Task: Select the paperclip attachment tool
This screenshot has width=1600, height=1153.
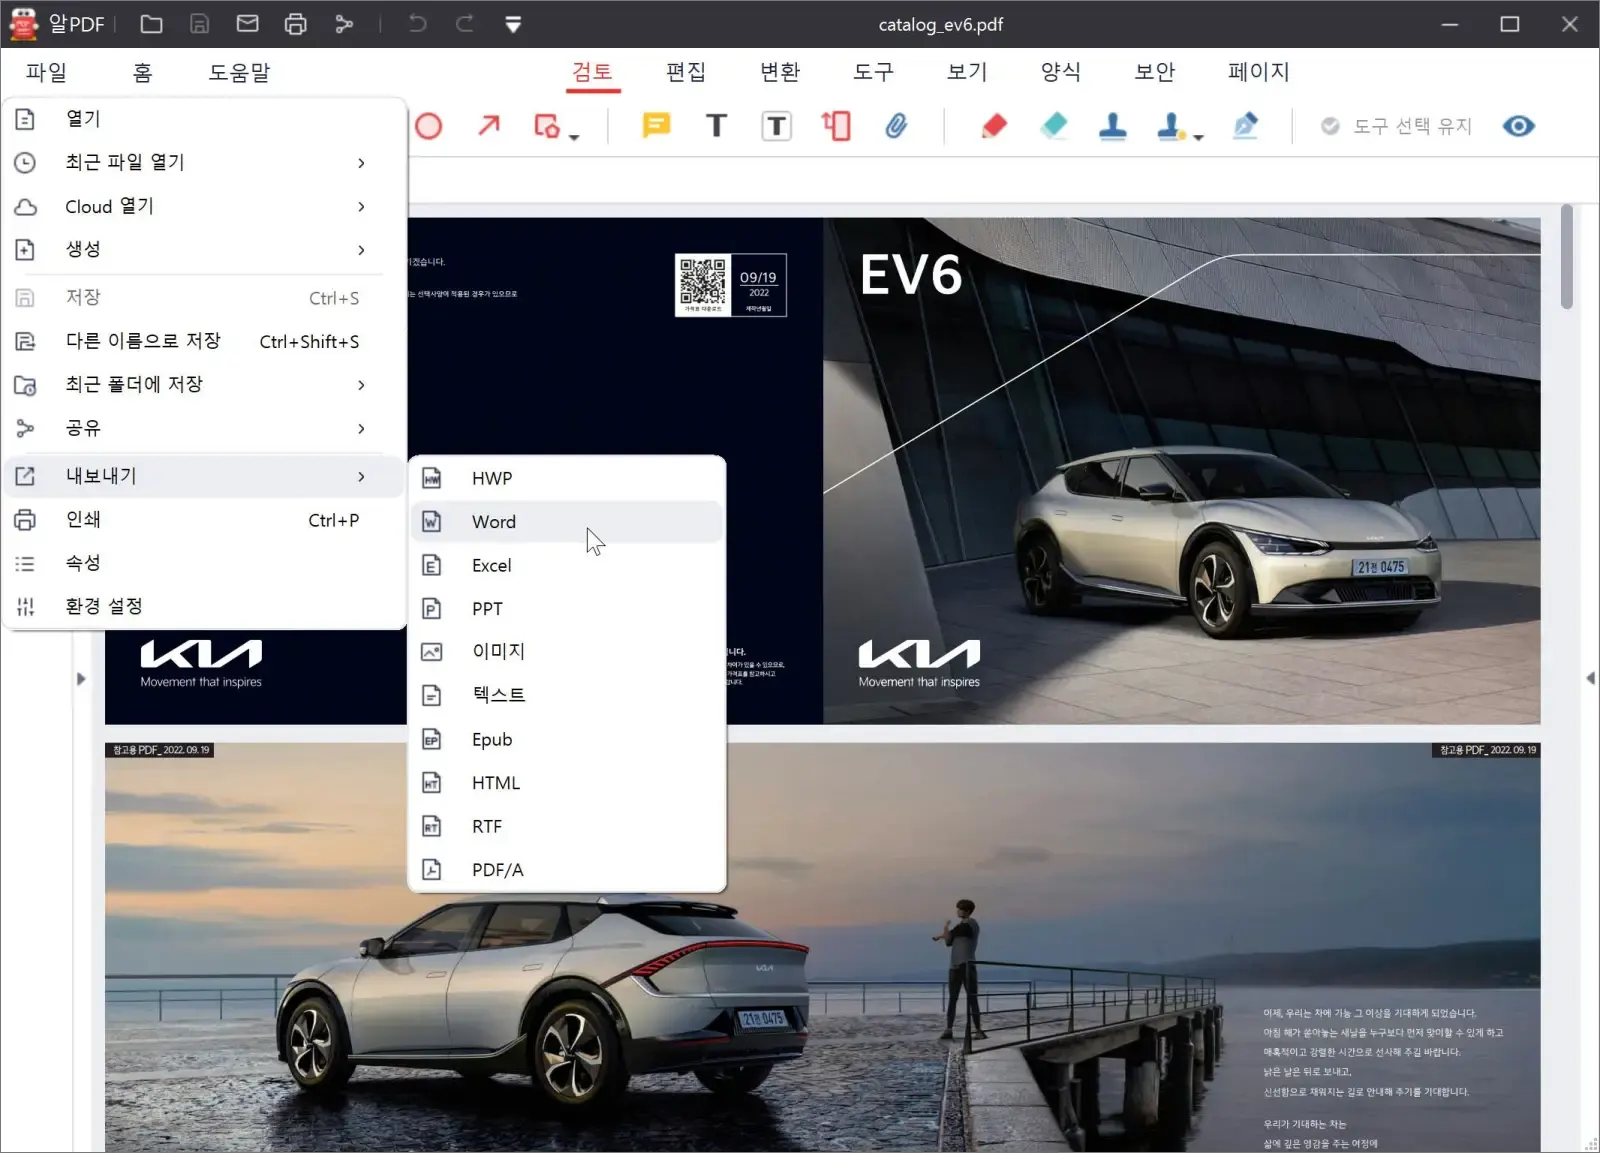Action: 896,126
